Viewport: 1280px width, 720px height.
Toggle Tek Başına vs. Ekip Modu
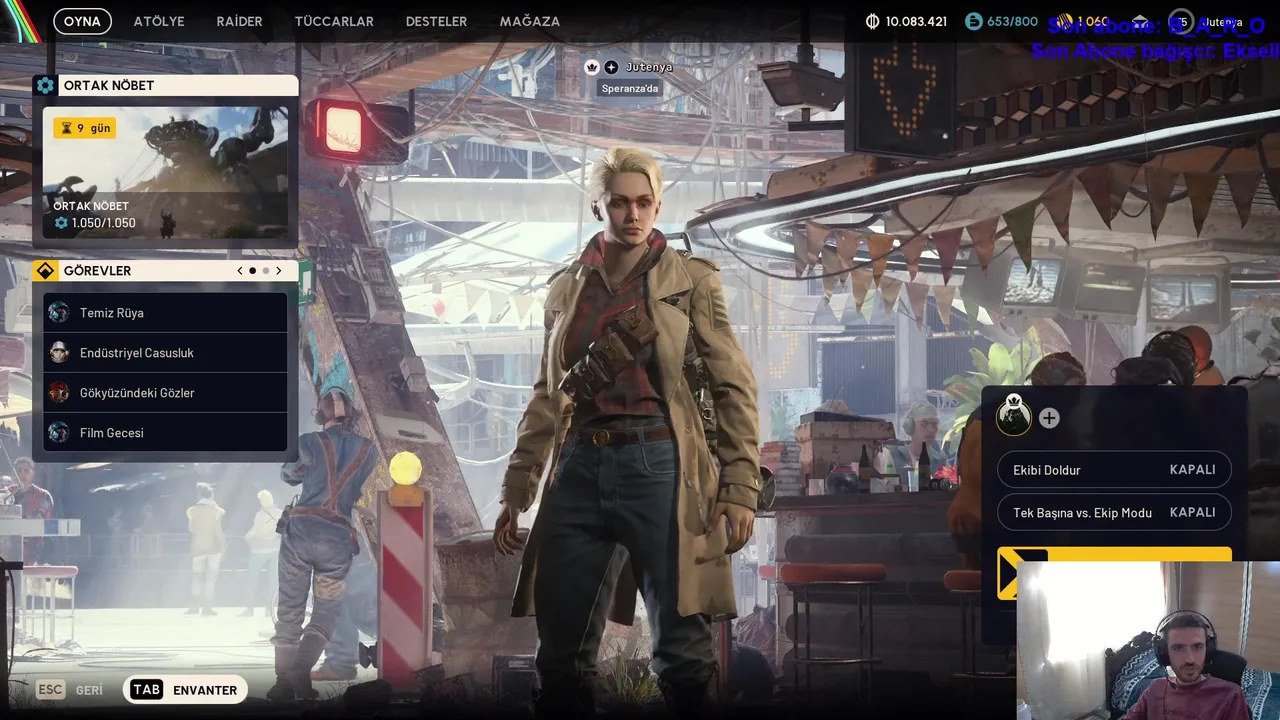point(1114,513)
